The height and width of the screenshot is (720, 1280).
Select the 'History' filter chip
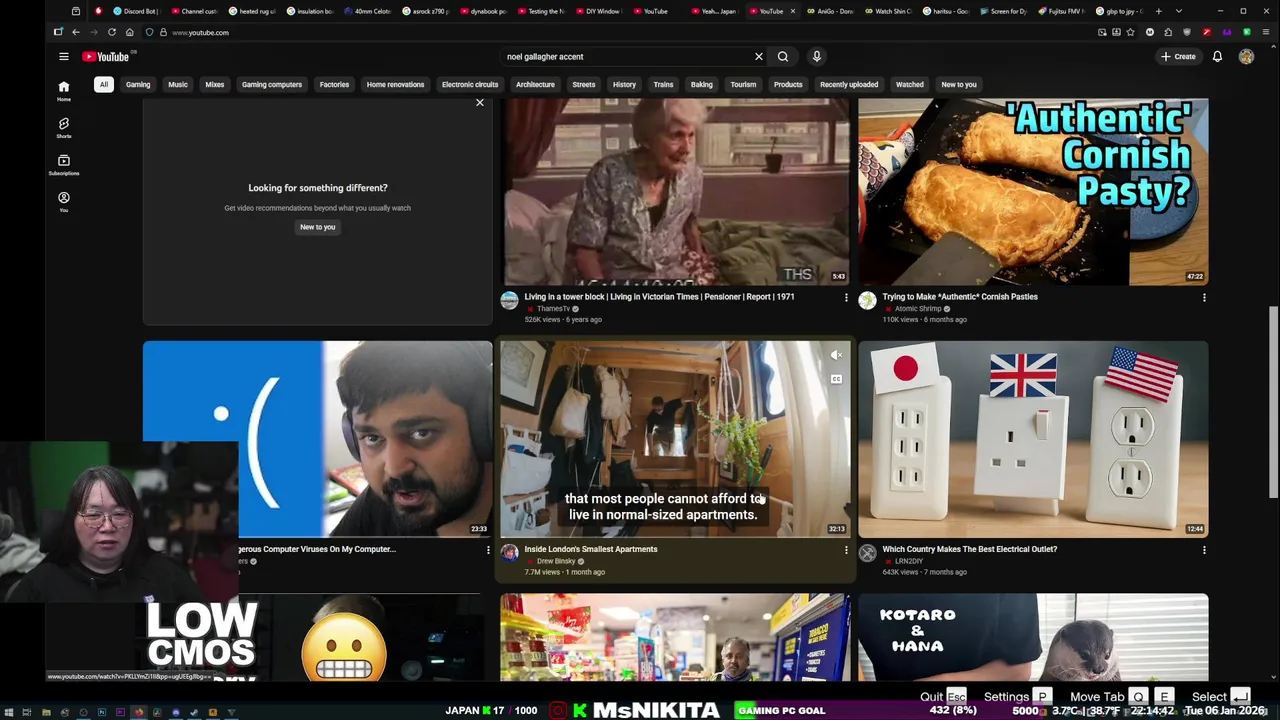pos(624,84)
